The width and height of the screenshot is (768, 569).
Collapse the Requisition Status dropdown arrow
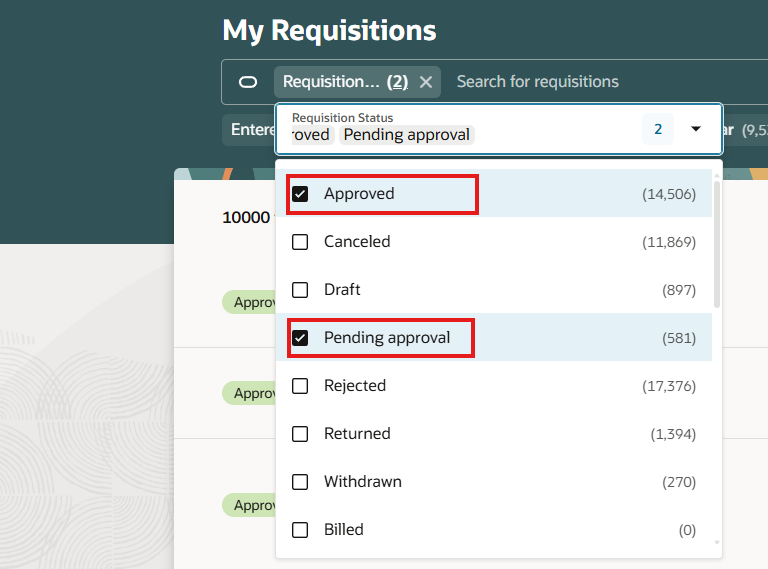click(x=696, y=129)
